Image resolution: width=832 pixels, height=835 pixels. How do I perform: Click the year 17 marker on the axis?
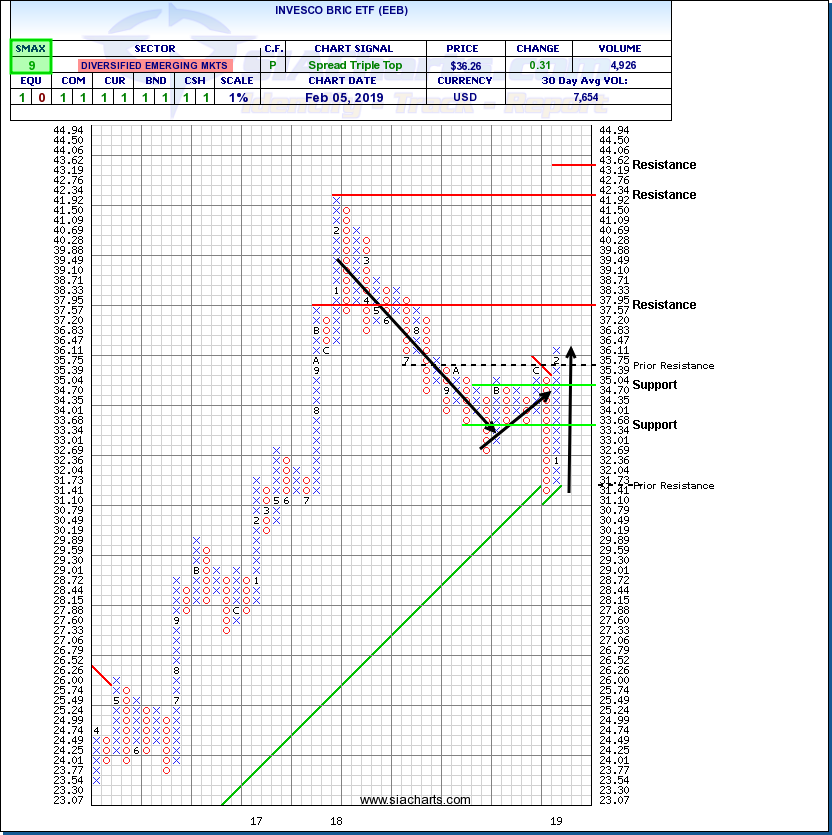point(257,821)
